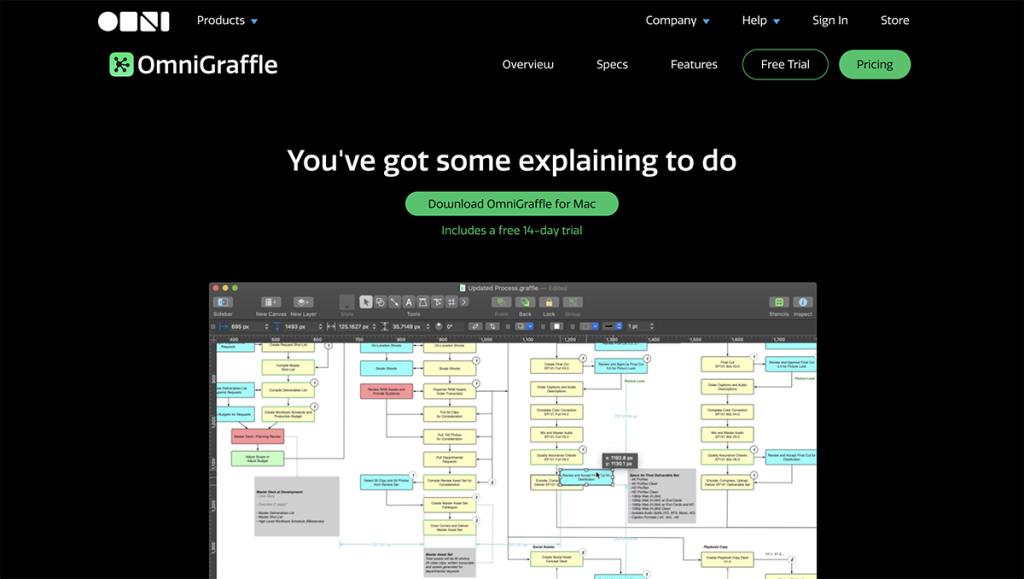Create a New Canvas from the toolbar
Image resolution: width=1024 pixels, height=579 pixels.
pos(271,301)
